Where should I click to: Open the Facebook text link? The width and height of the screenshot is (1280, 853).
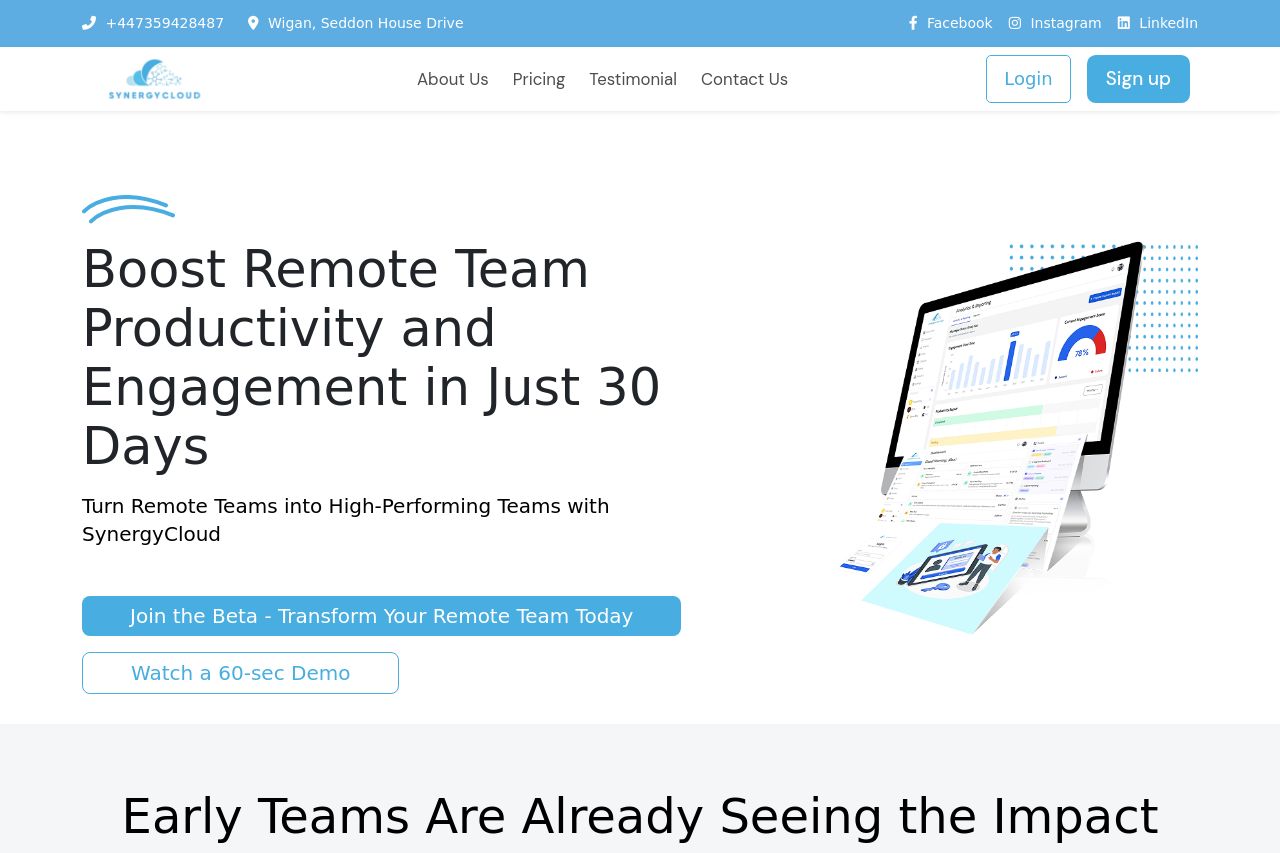tap(960, 23)
